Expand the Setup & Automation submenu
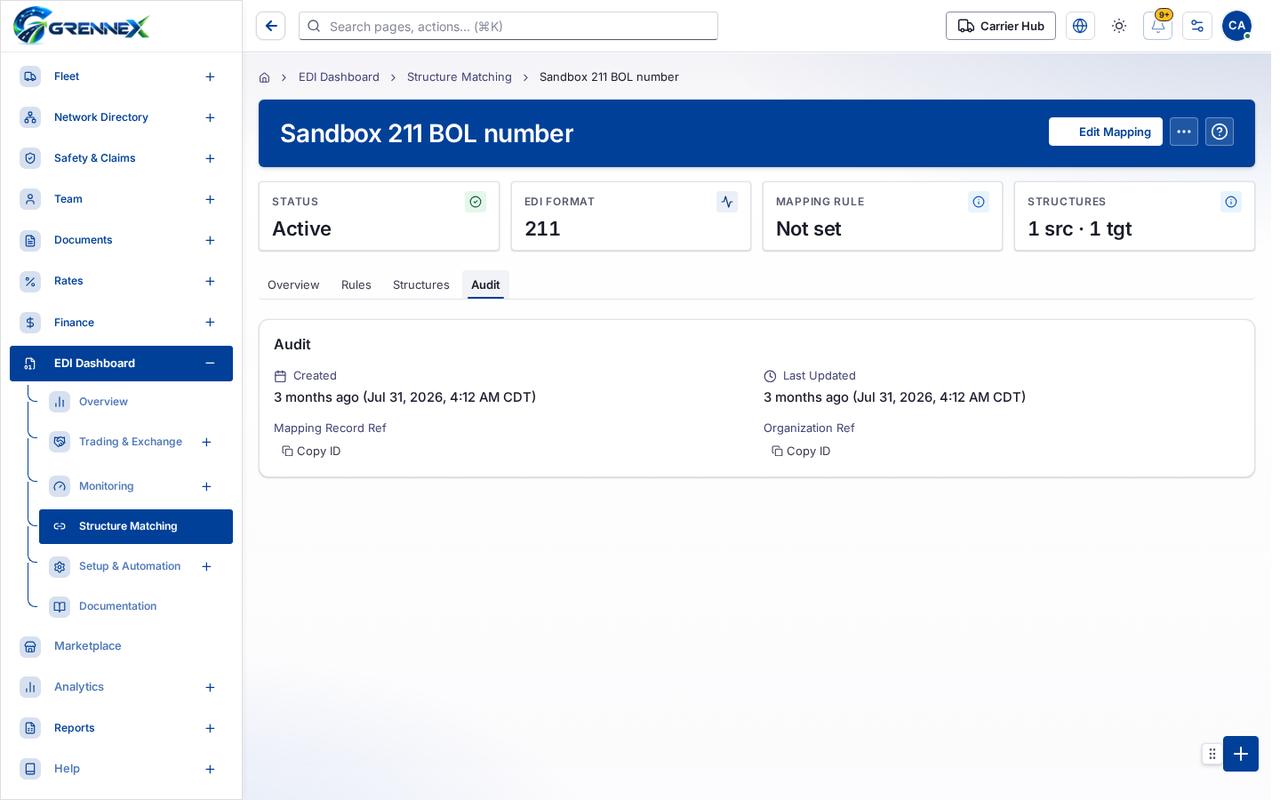Image resolution: width=1280 pixels, height=800 pixels. [x=206, y=567]
